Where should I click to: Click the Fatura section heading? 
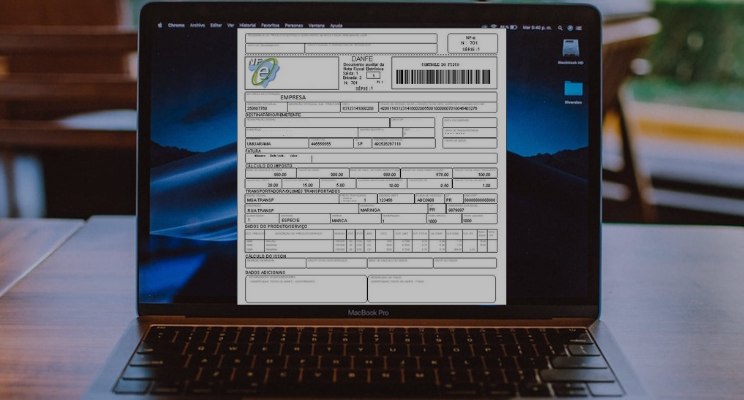pyautogui.click(x=253, y=151)
